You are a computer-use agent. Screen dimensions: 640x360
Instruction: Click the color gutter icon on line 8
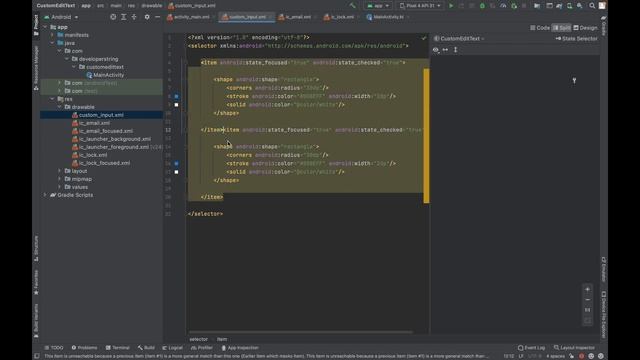(x=176, y=96)
